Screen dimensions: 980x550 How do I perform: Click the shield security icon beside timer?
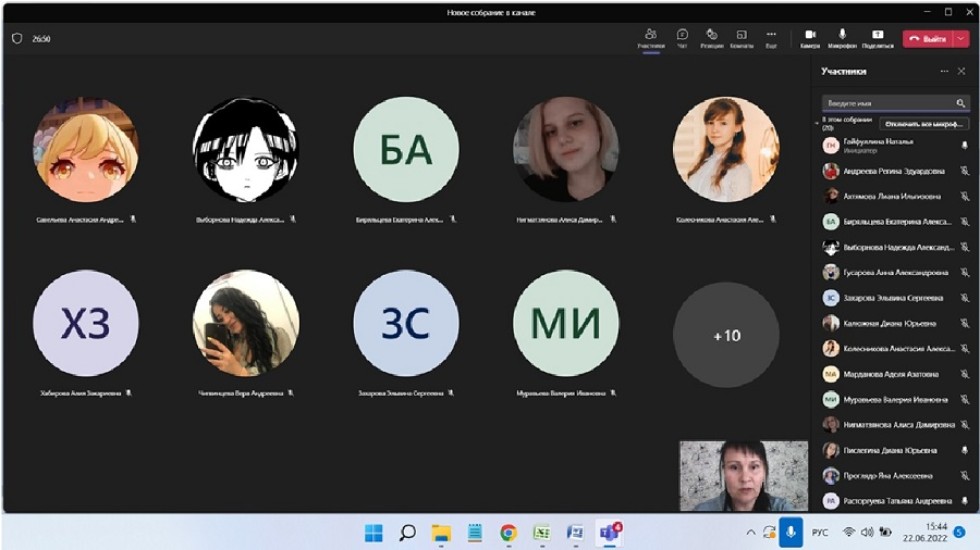(x=17, y=39)
